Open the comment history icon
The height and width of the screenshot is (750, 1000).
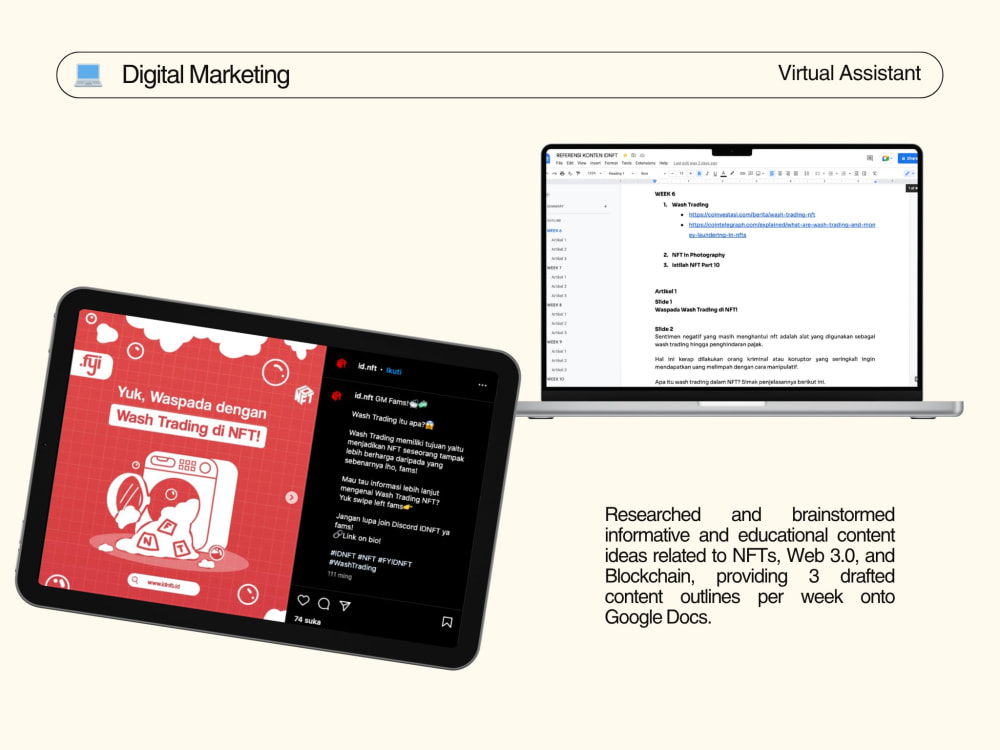coord(870,158)
